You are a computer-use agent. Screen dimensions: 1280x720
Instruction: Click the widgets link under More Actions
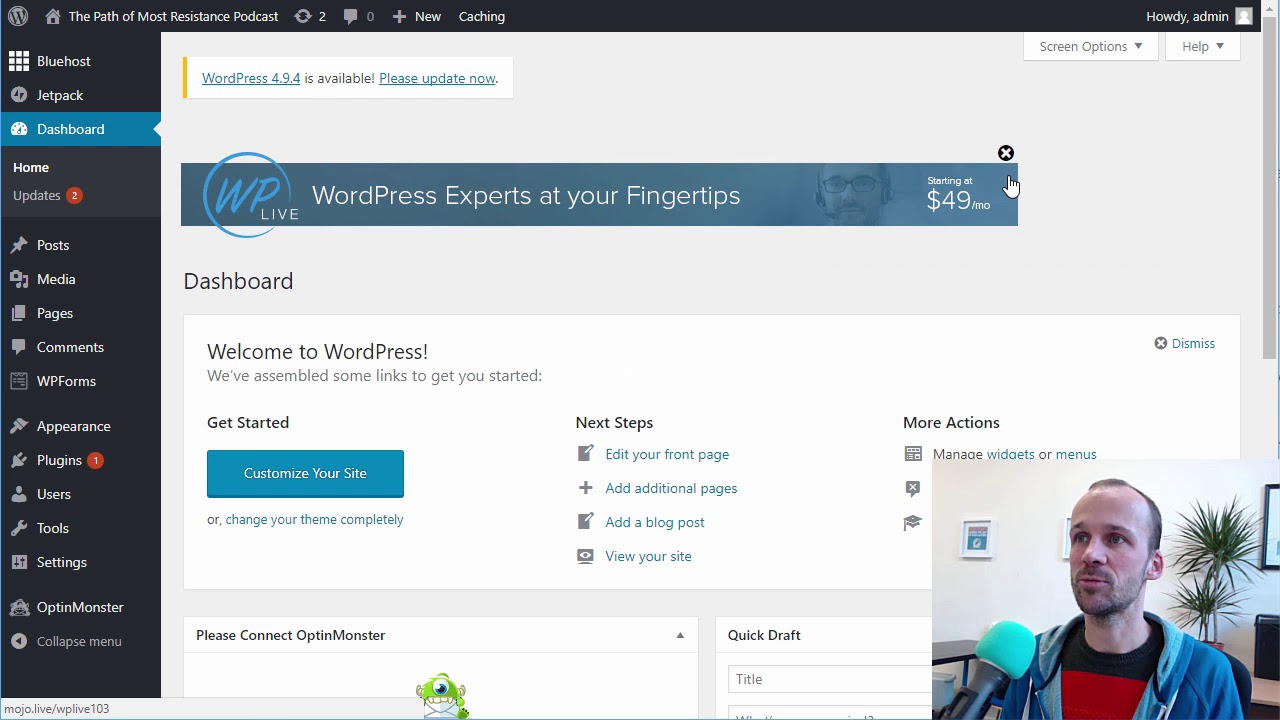point(1010,454)
